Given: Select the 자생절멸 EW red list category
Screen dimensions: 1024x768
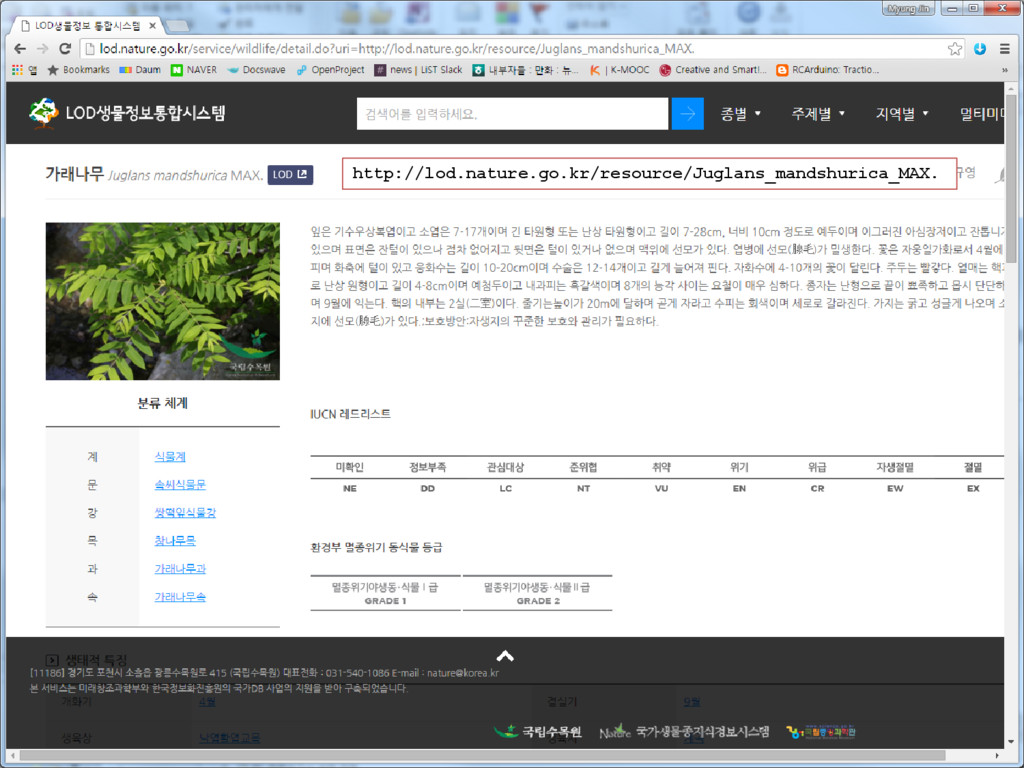Looking at the screenshot, I should [895, 477].
